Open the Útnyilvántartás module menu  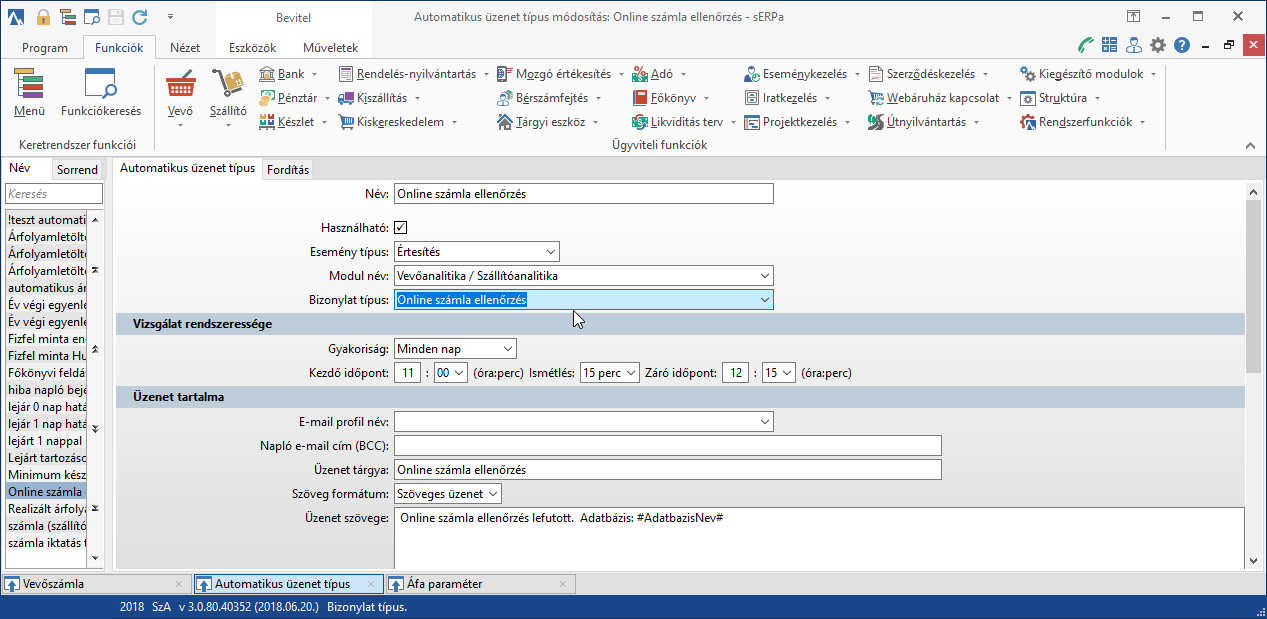coord(924,122)
